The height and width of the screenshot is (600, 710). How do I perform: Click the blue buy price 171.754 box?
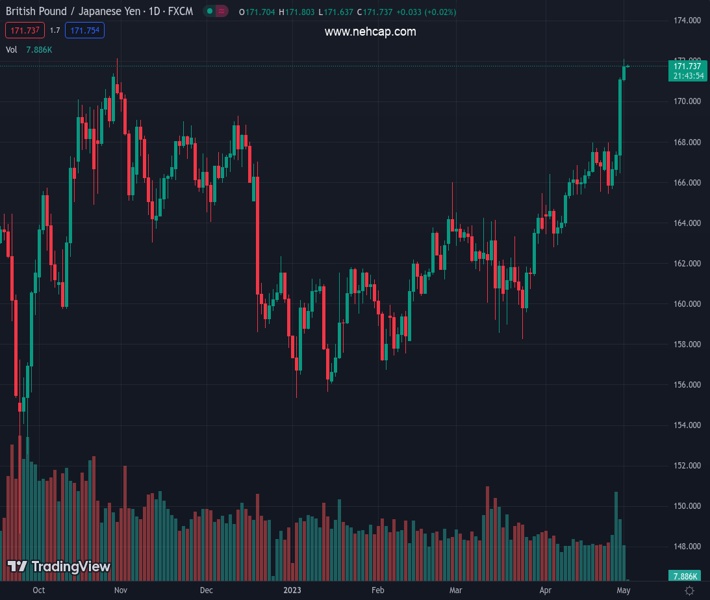[x=85, y=31]
